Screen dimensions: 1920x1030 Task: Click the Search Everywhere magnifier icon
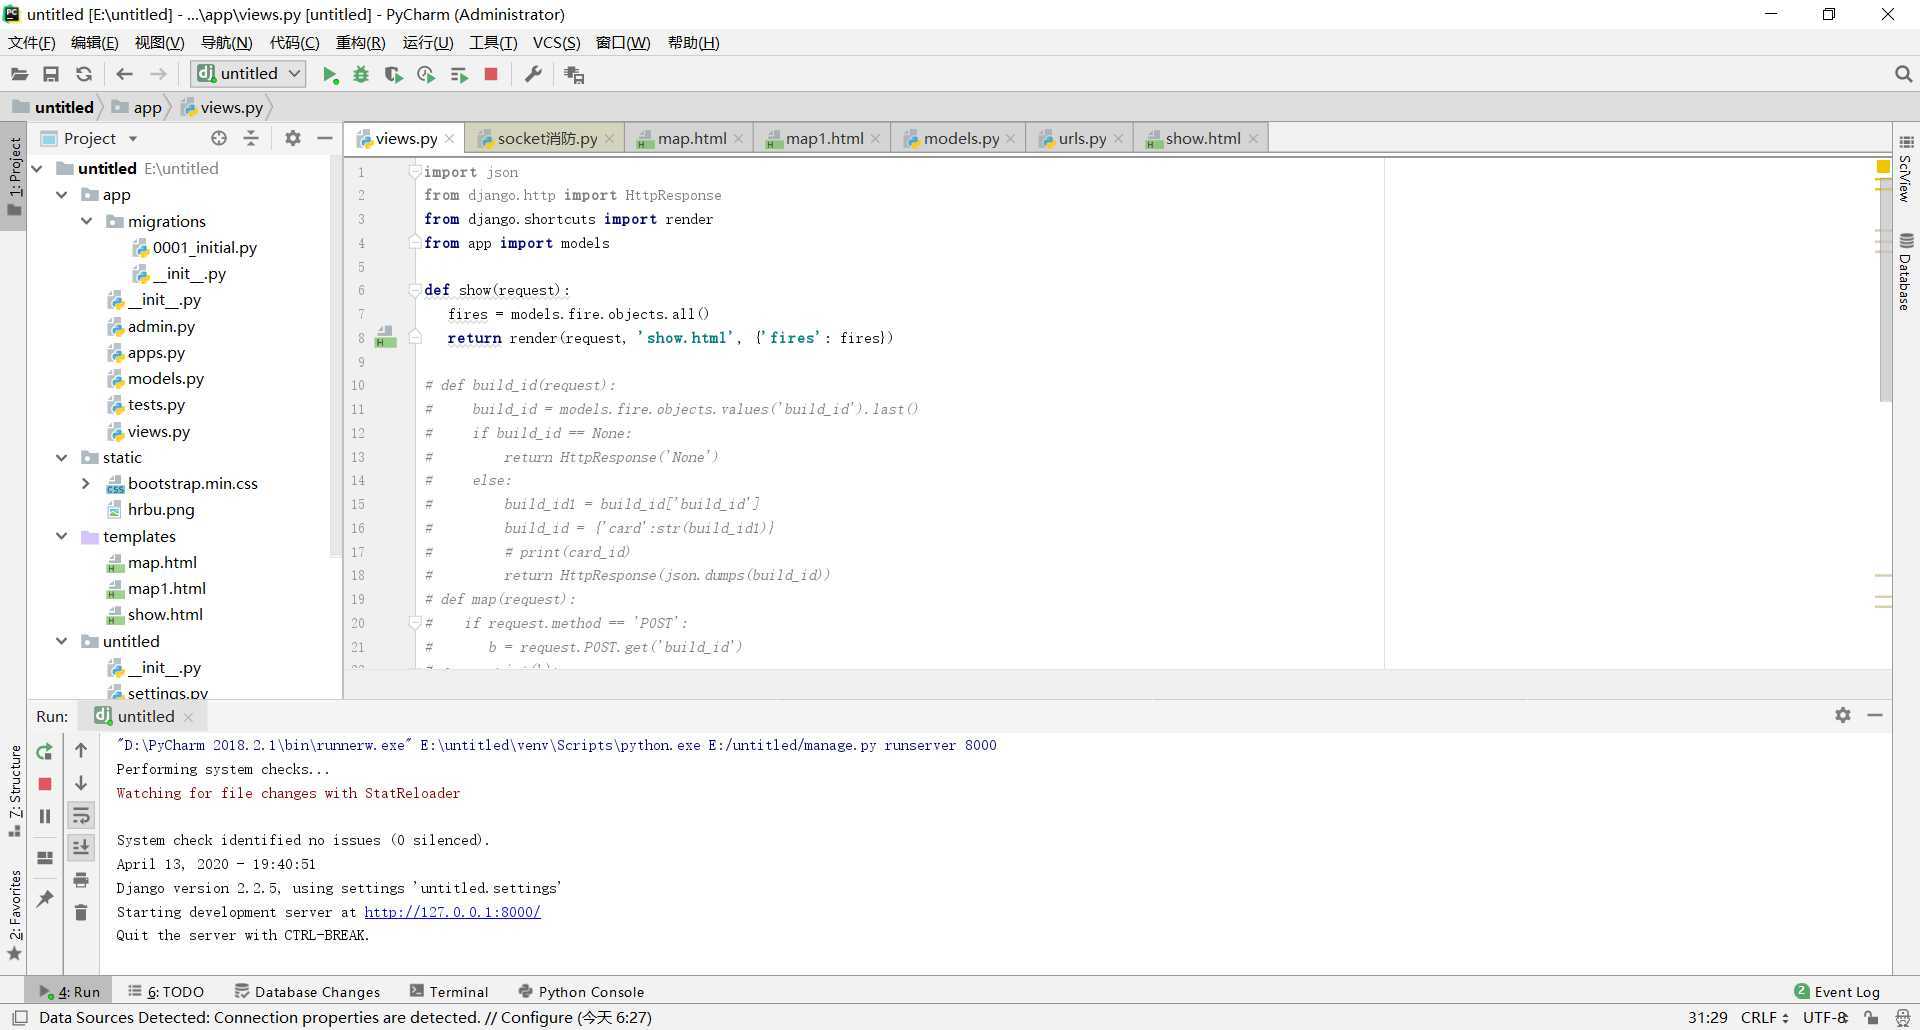(1902, 75)
